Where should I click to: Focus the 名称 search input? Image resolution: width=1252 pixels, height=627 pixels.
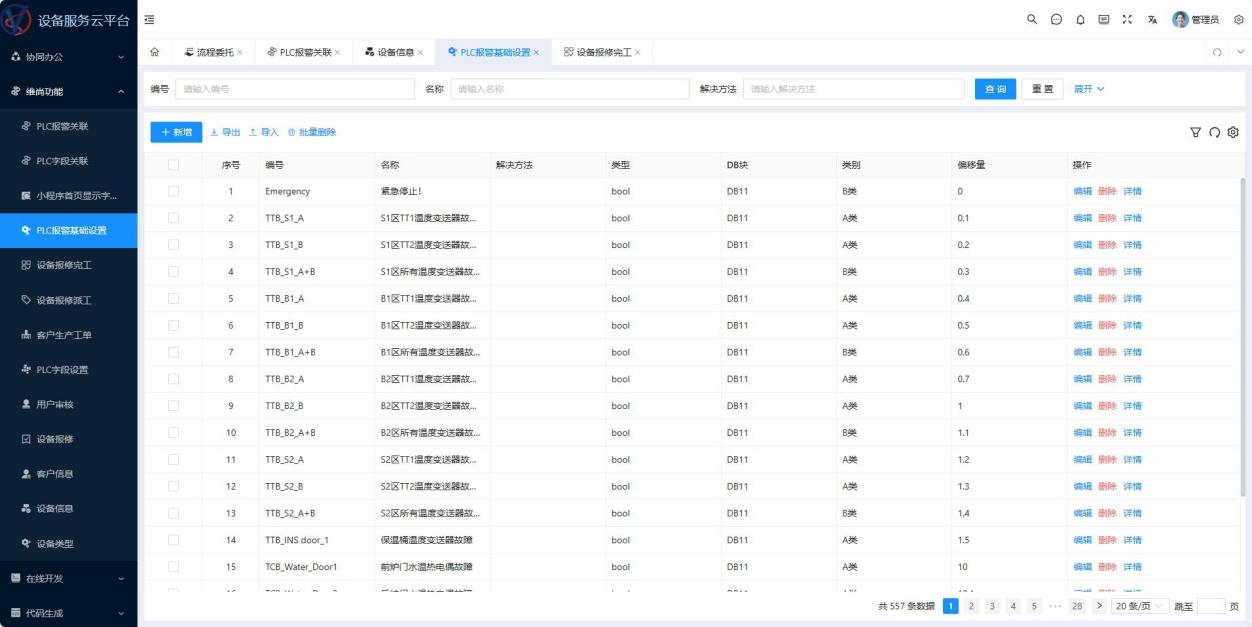point(569,89)
